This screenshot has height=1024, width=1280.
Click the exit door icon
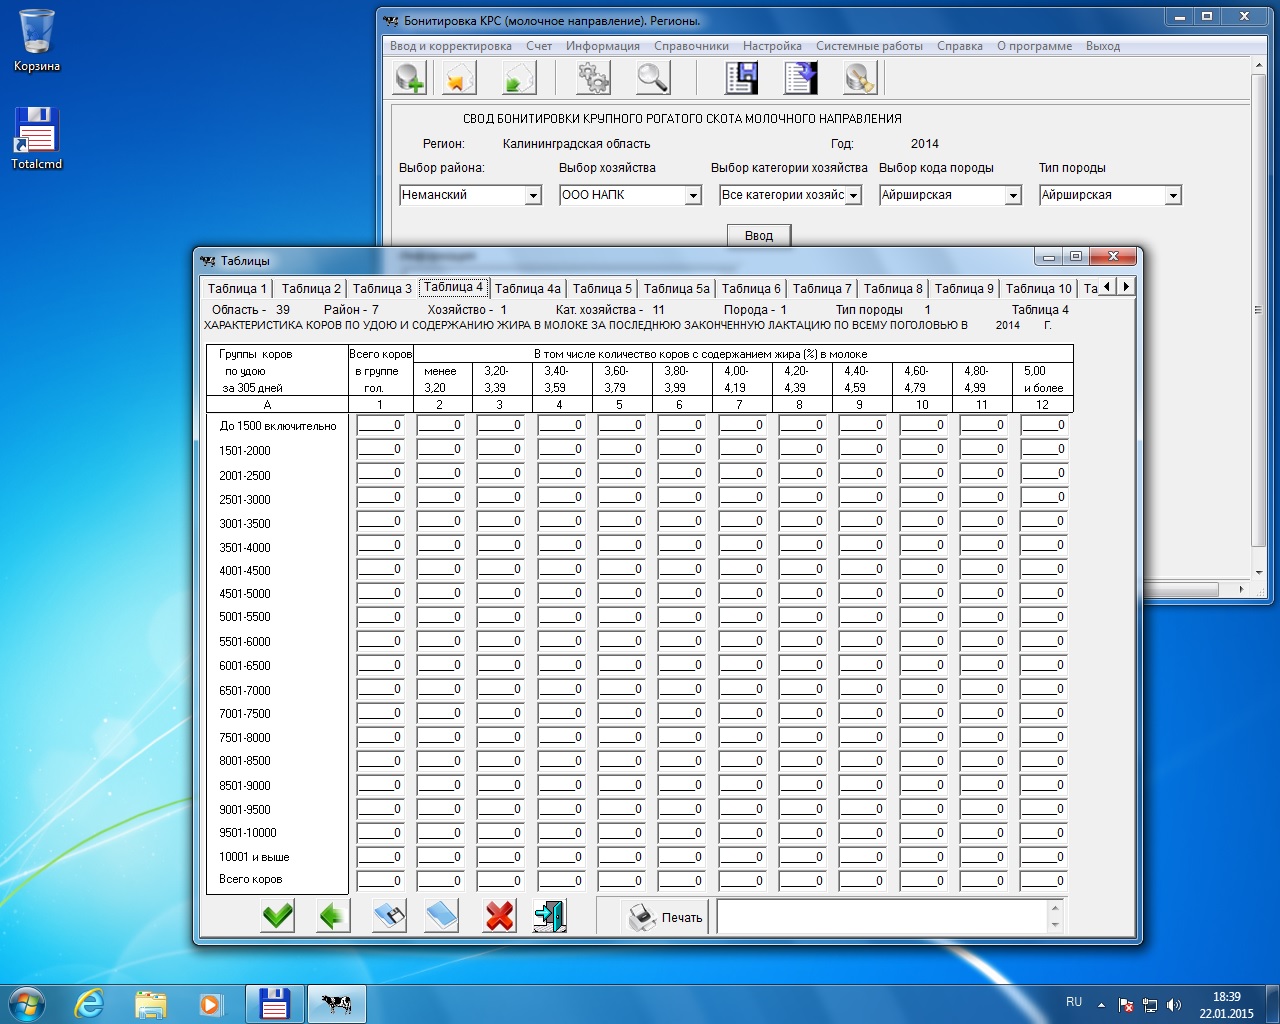pyautogui.click(x=549, y=915)
